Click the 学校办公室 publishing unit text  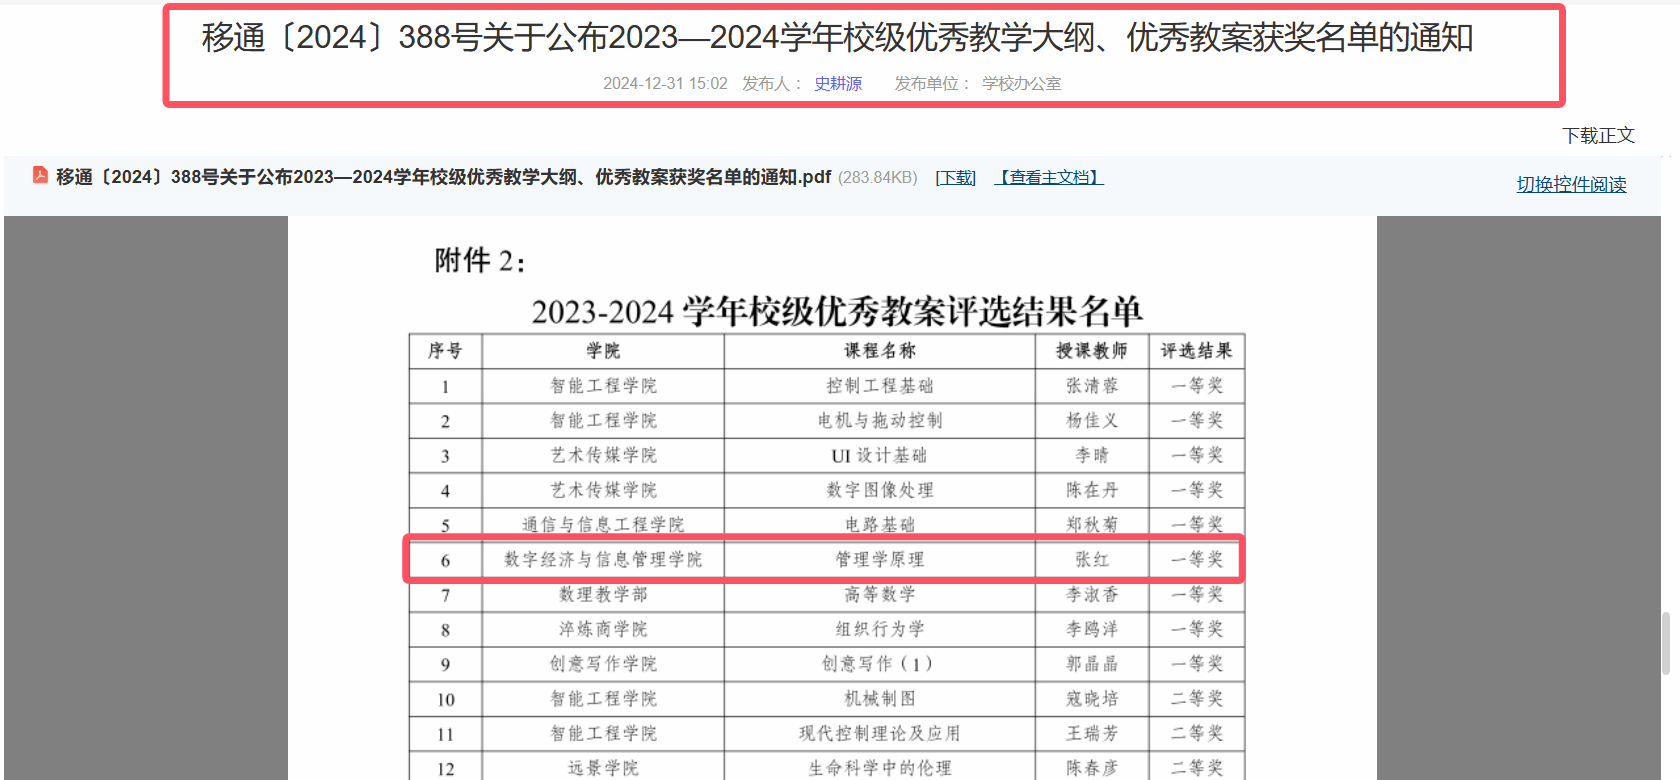pyautogui.click(x=1022, y=84)
